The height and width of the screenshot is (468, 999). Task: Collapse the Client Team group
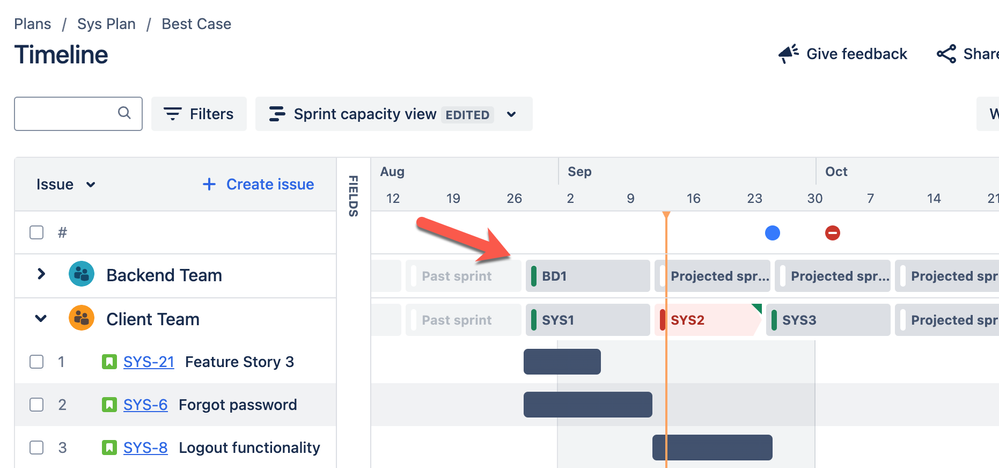click(x=41, y=319)
